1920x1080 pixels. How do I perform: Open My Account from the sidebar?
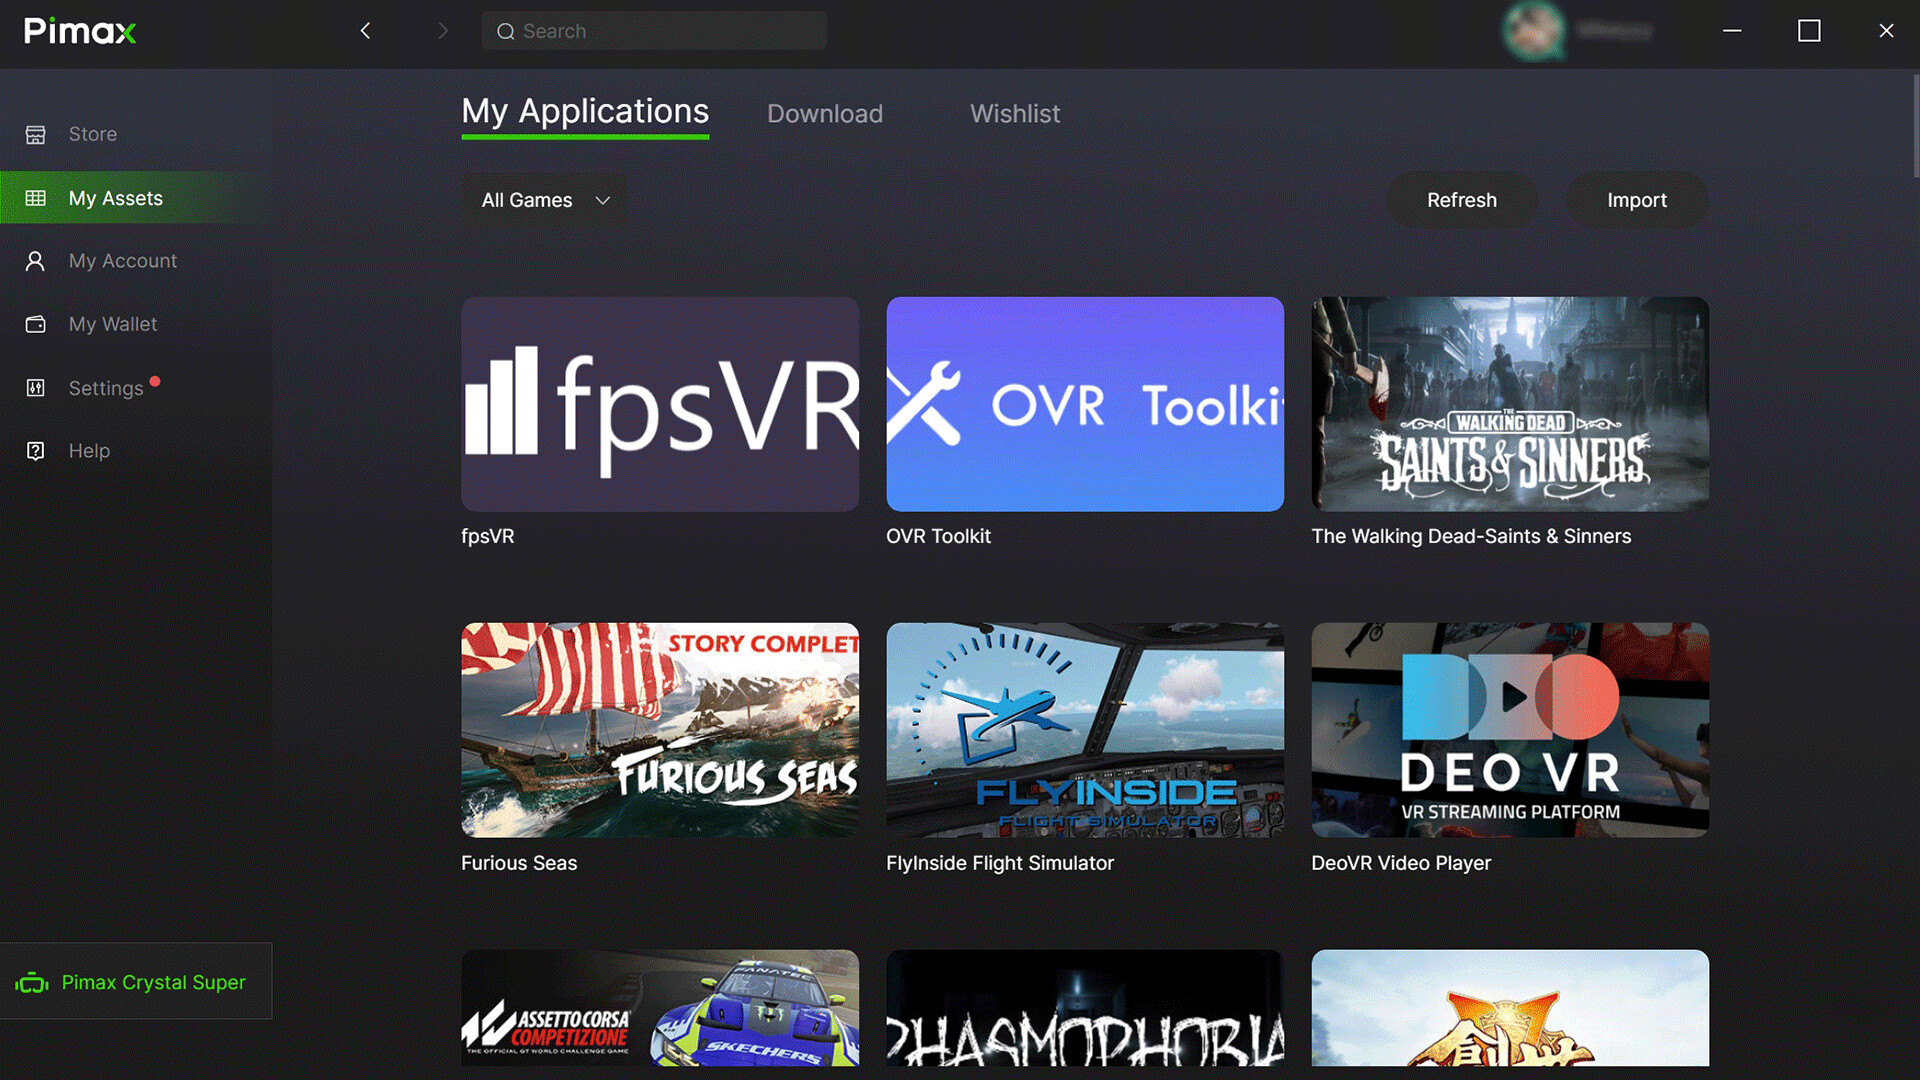121,260
